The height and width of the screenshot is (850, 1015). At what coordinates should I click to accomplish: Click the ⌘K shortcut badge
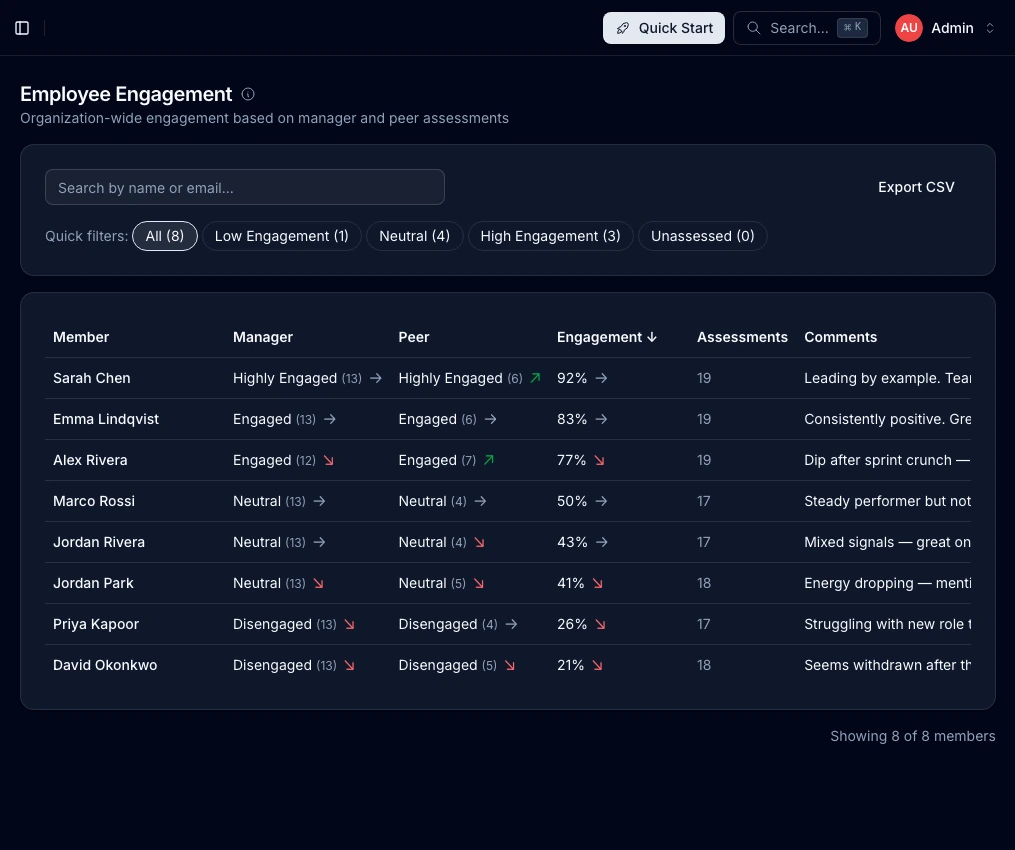click(x=852, y=27)
